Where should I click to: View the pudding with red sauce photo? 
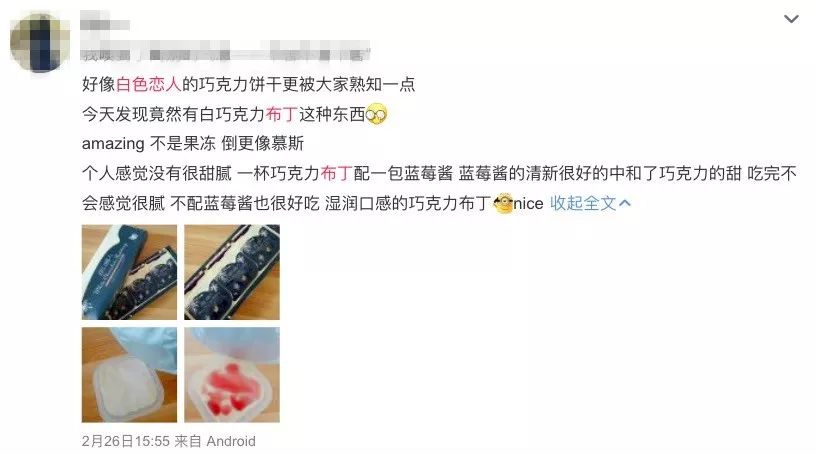point(232,374)
